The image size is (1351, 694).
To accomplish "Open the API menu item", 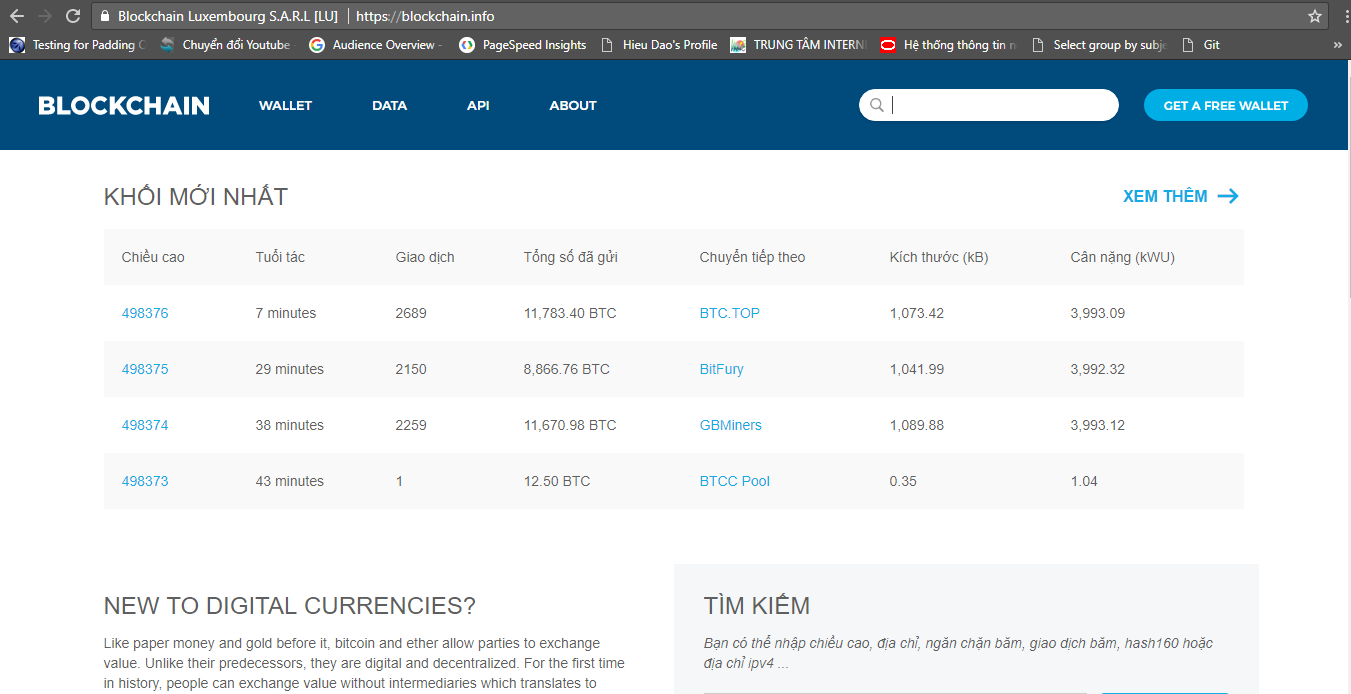I will click(478, 105).
